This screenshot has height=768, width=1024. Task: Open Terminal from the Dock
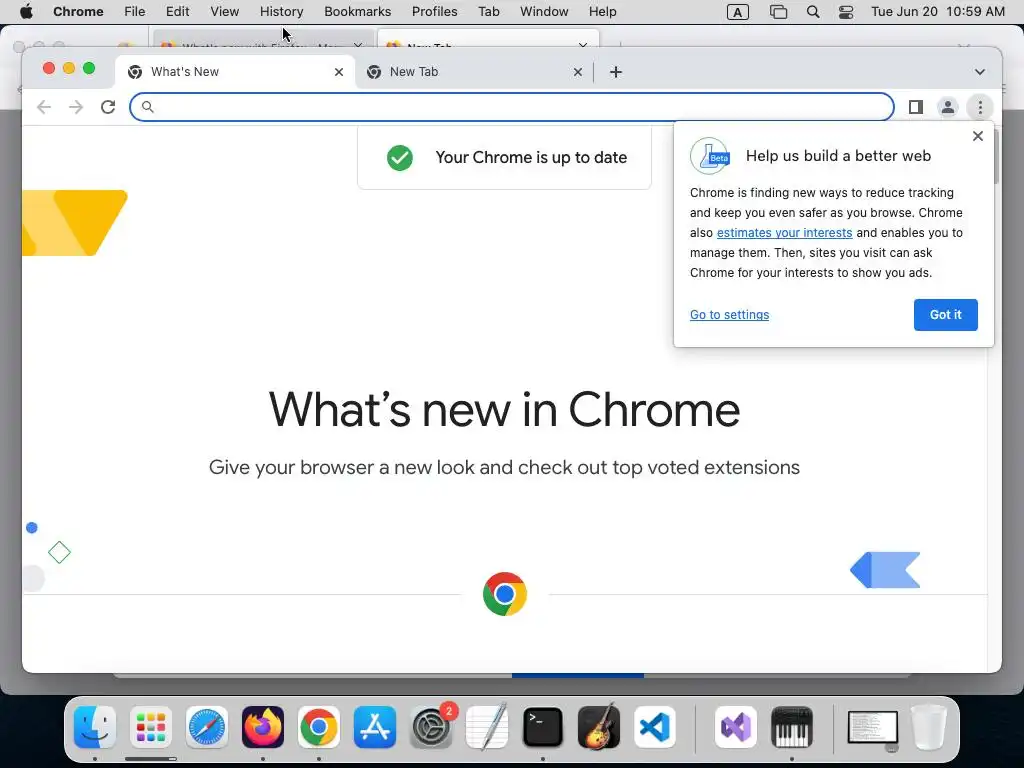[x=543, y=727]
